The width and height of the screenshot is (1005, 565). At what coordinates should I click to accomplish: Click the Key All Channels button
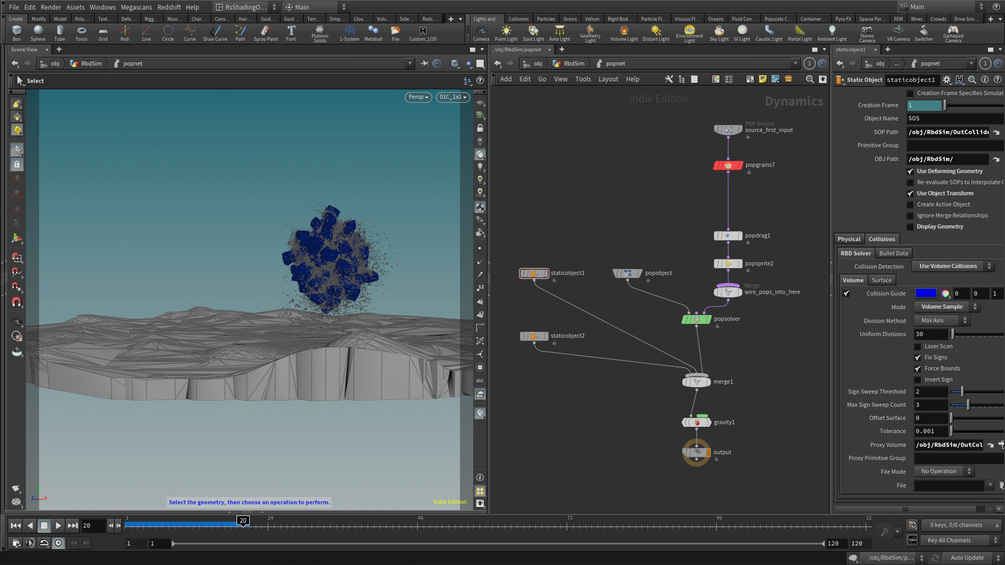point(949,540)
